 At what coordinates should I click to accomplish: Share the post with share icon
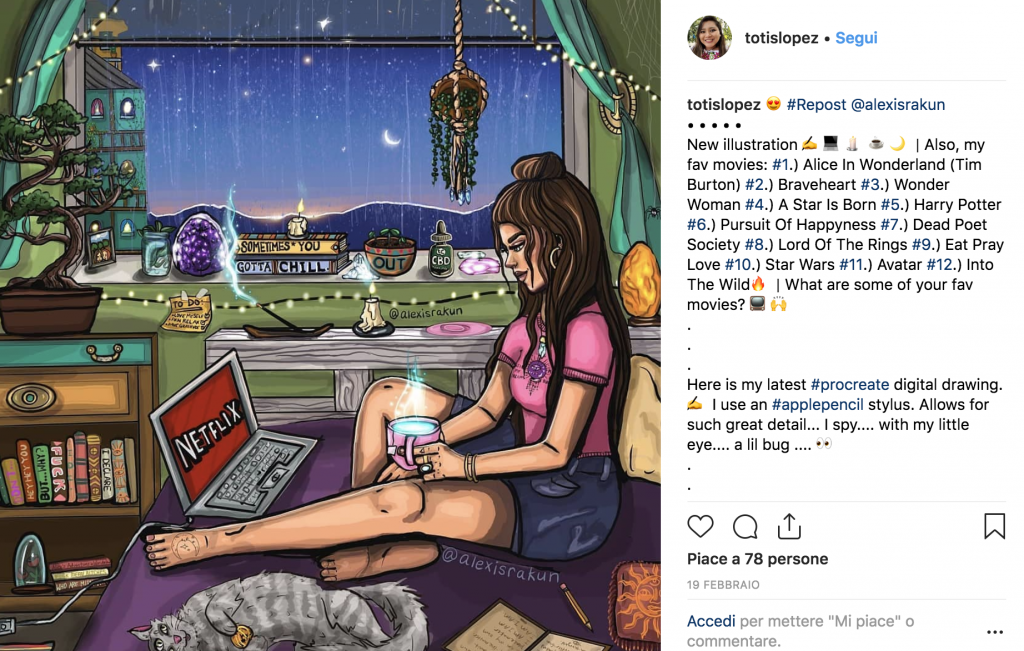tap(789, 526)
